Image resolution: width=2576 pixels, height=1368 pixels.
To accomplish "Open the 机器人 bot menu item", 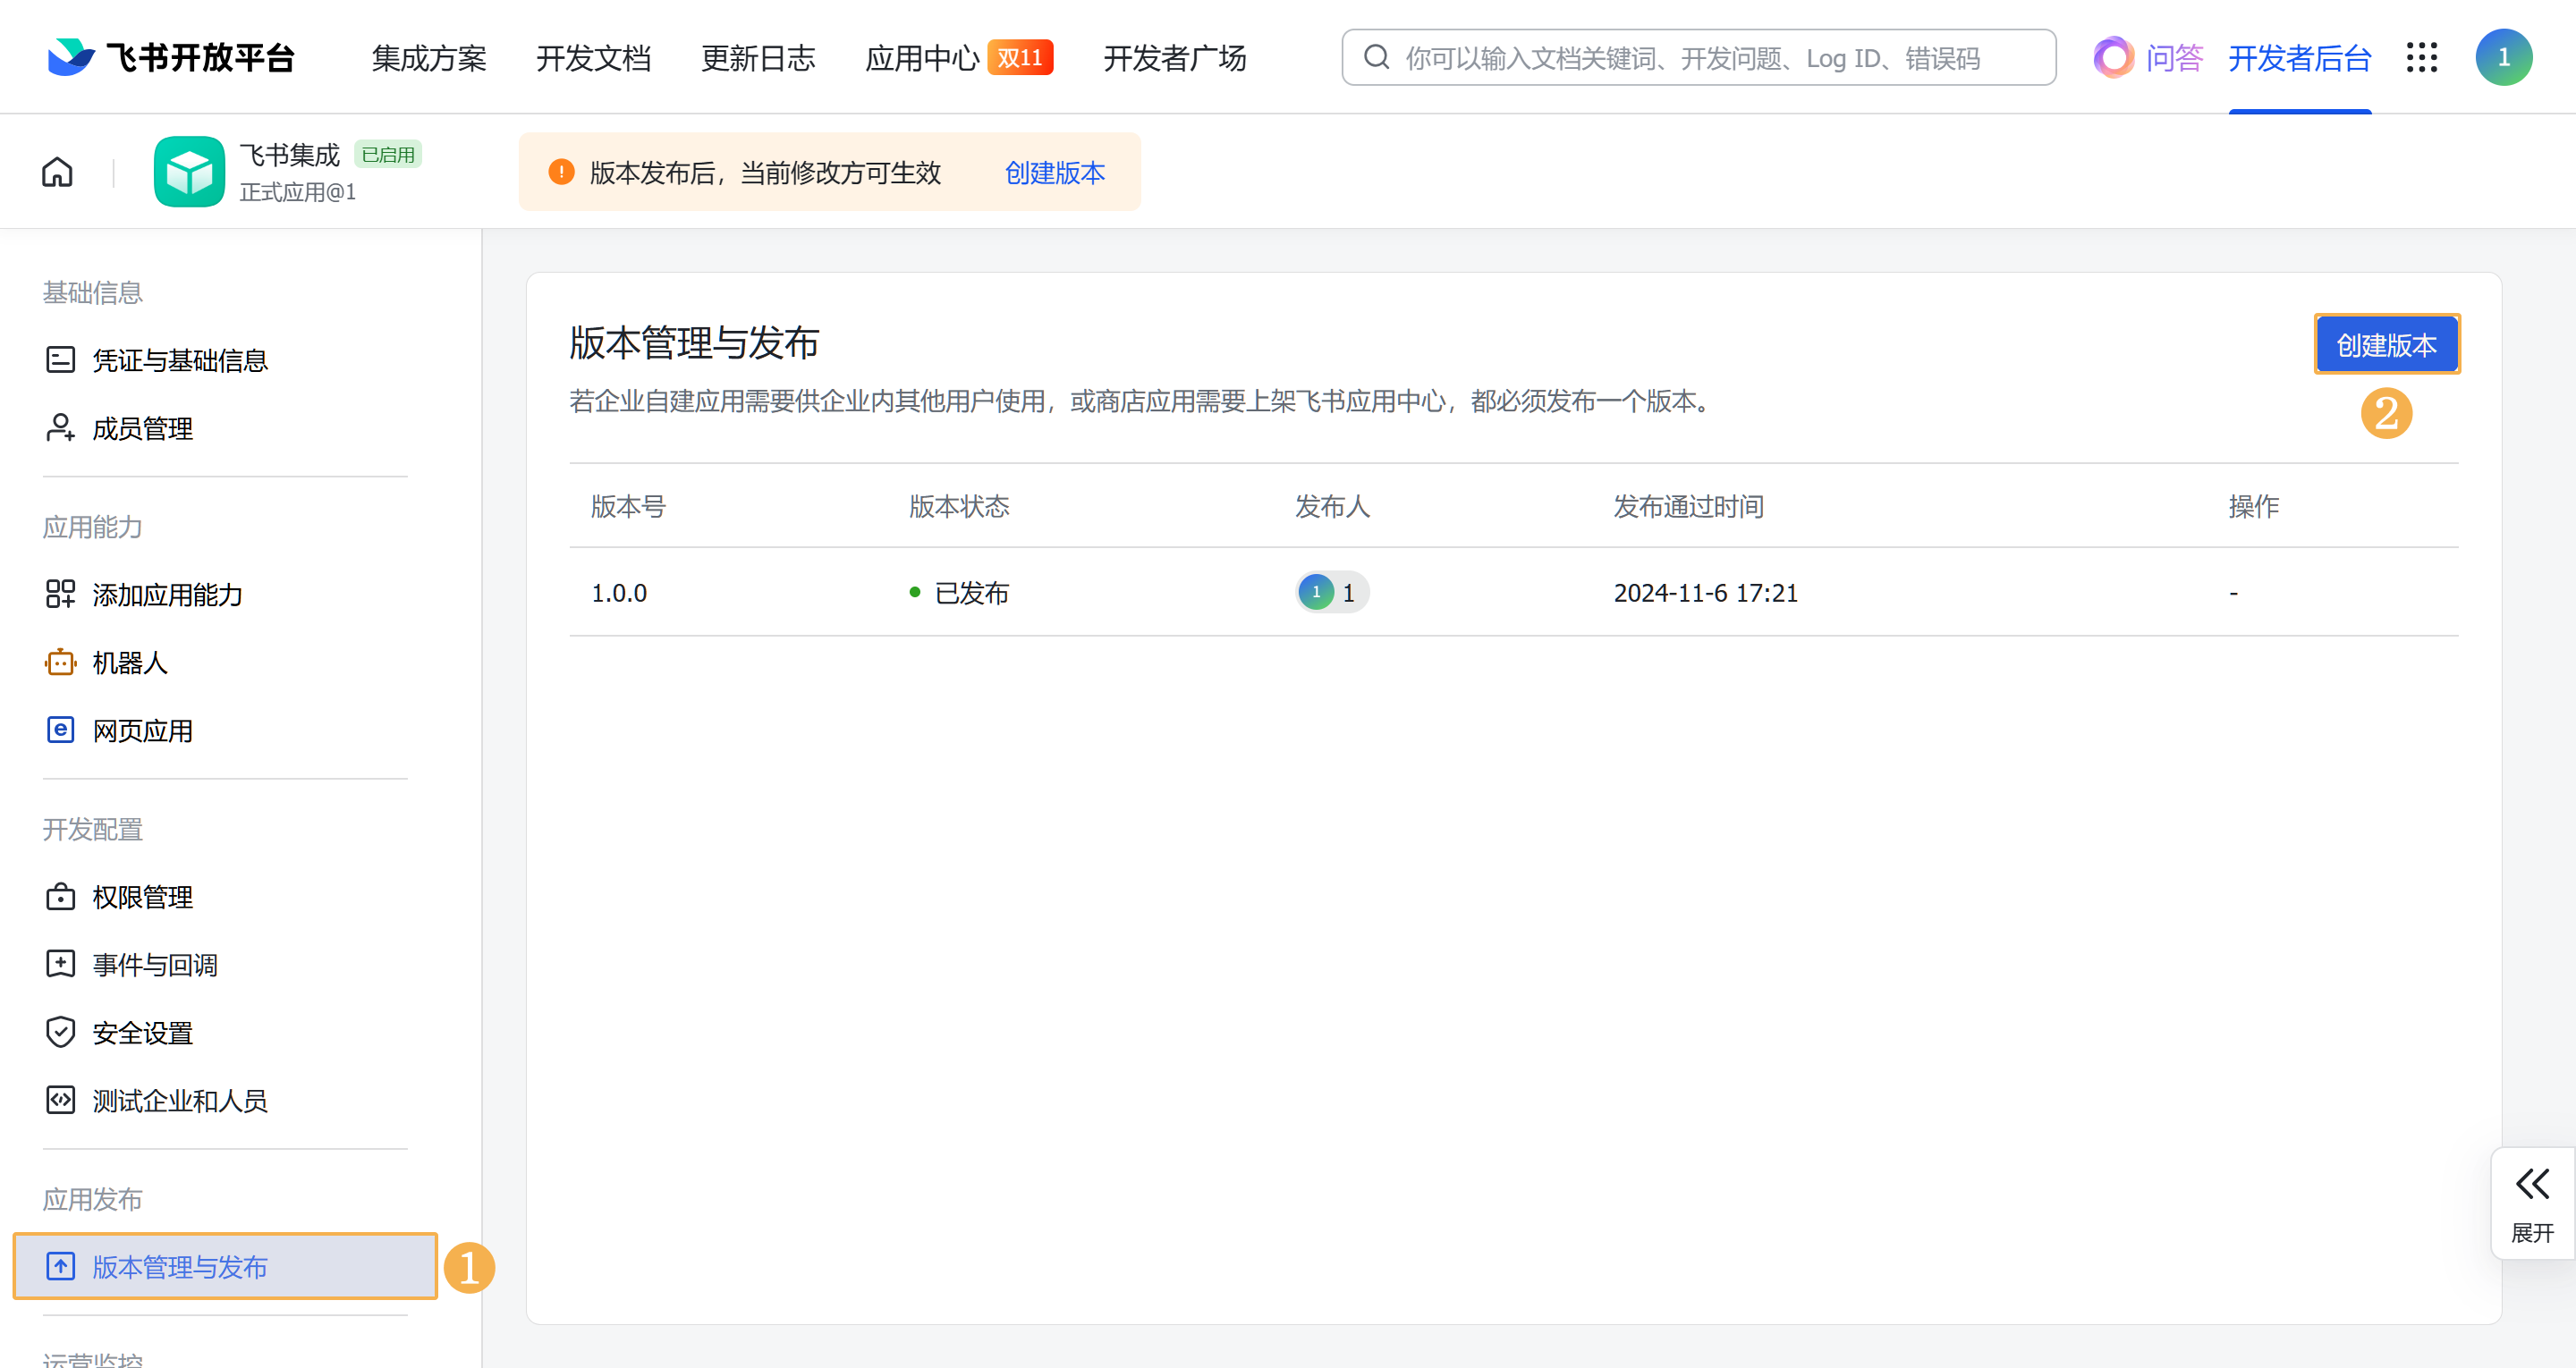I will [x=129, y=663].
